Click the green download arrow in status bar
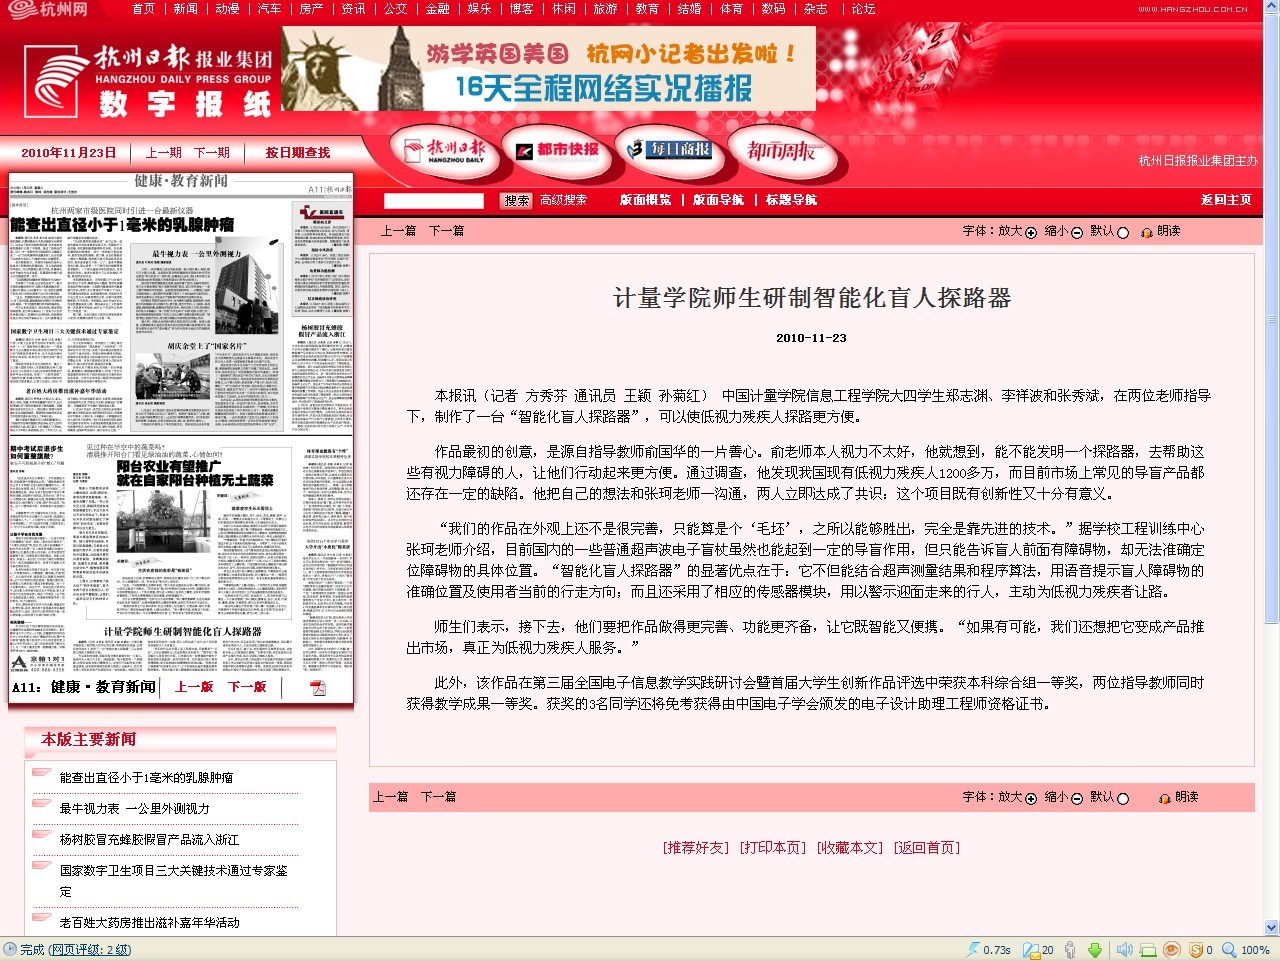This screenshot has height=961, width=1280. pos(1095,950)
